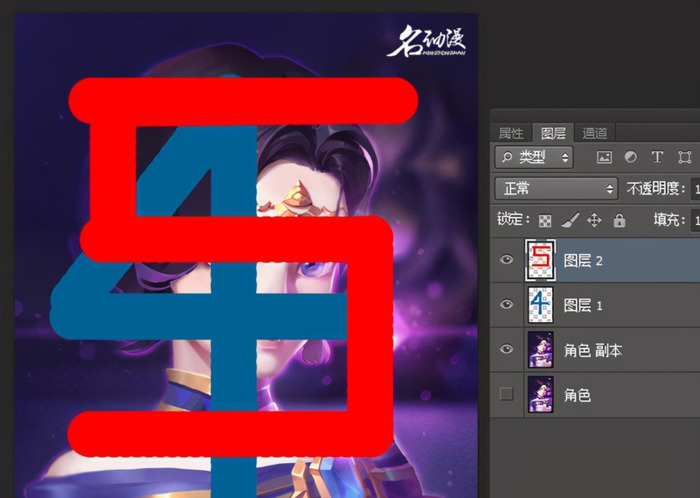The image size is (700, 498).
Task: Click the adjustment layer filter icon
Action: pos(630,157)
